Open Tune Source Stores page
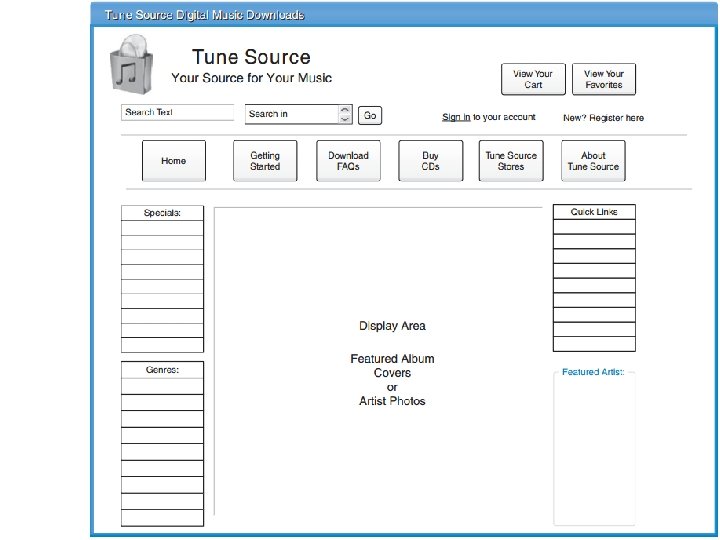720x540 pixels. [x=511, y=161]
